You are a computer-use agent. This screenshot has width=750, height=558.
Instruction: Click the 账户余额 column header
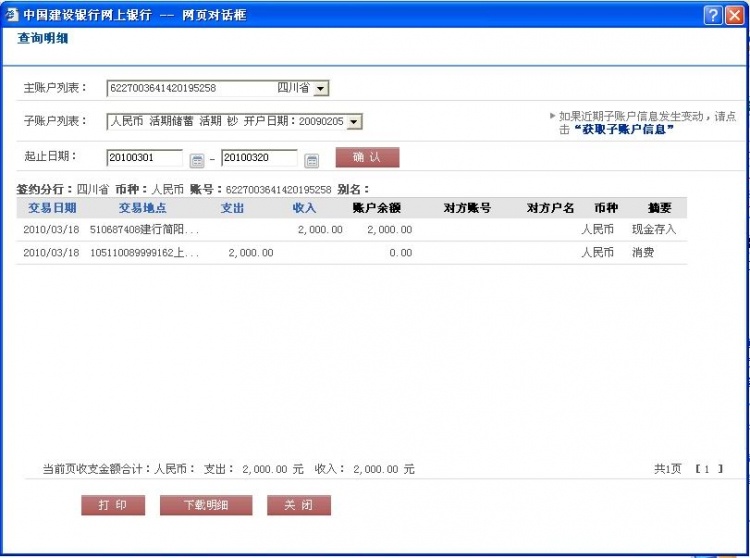(x=376, y=208)
